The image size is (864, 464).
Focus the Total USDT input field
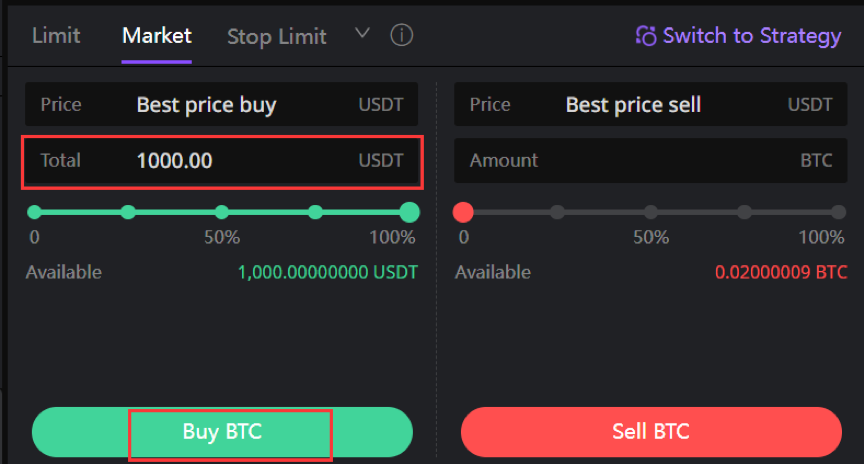tap(222, 161)
